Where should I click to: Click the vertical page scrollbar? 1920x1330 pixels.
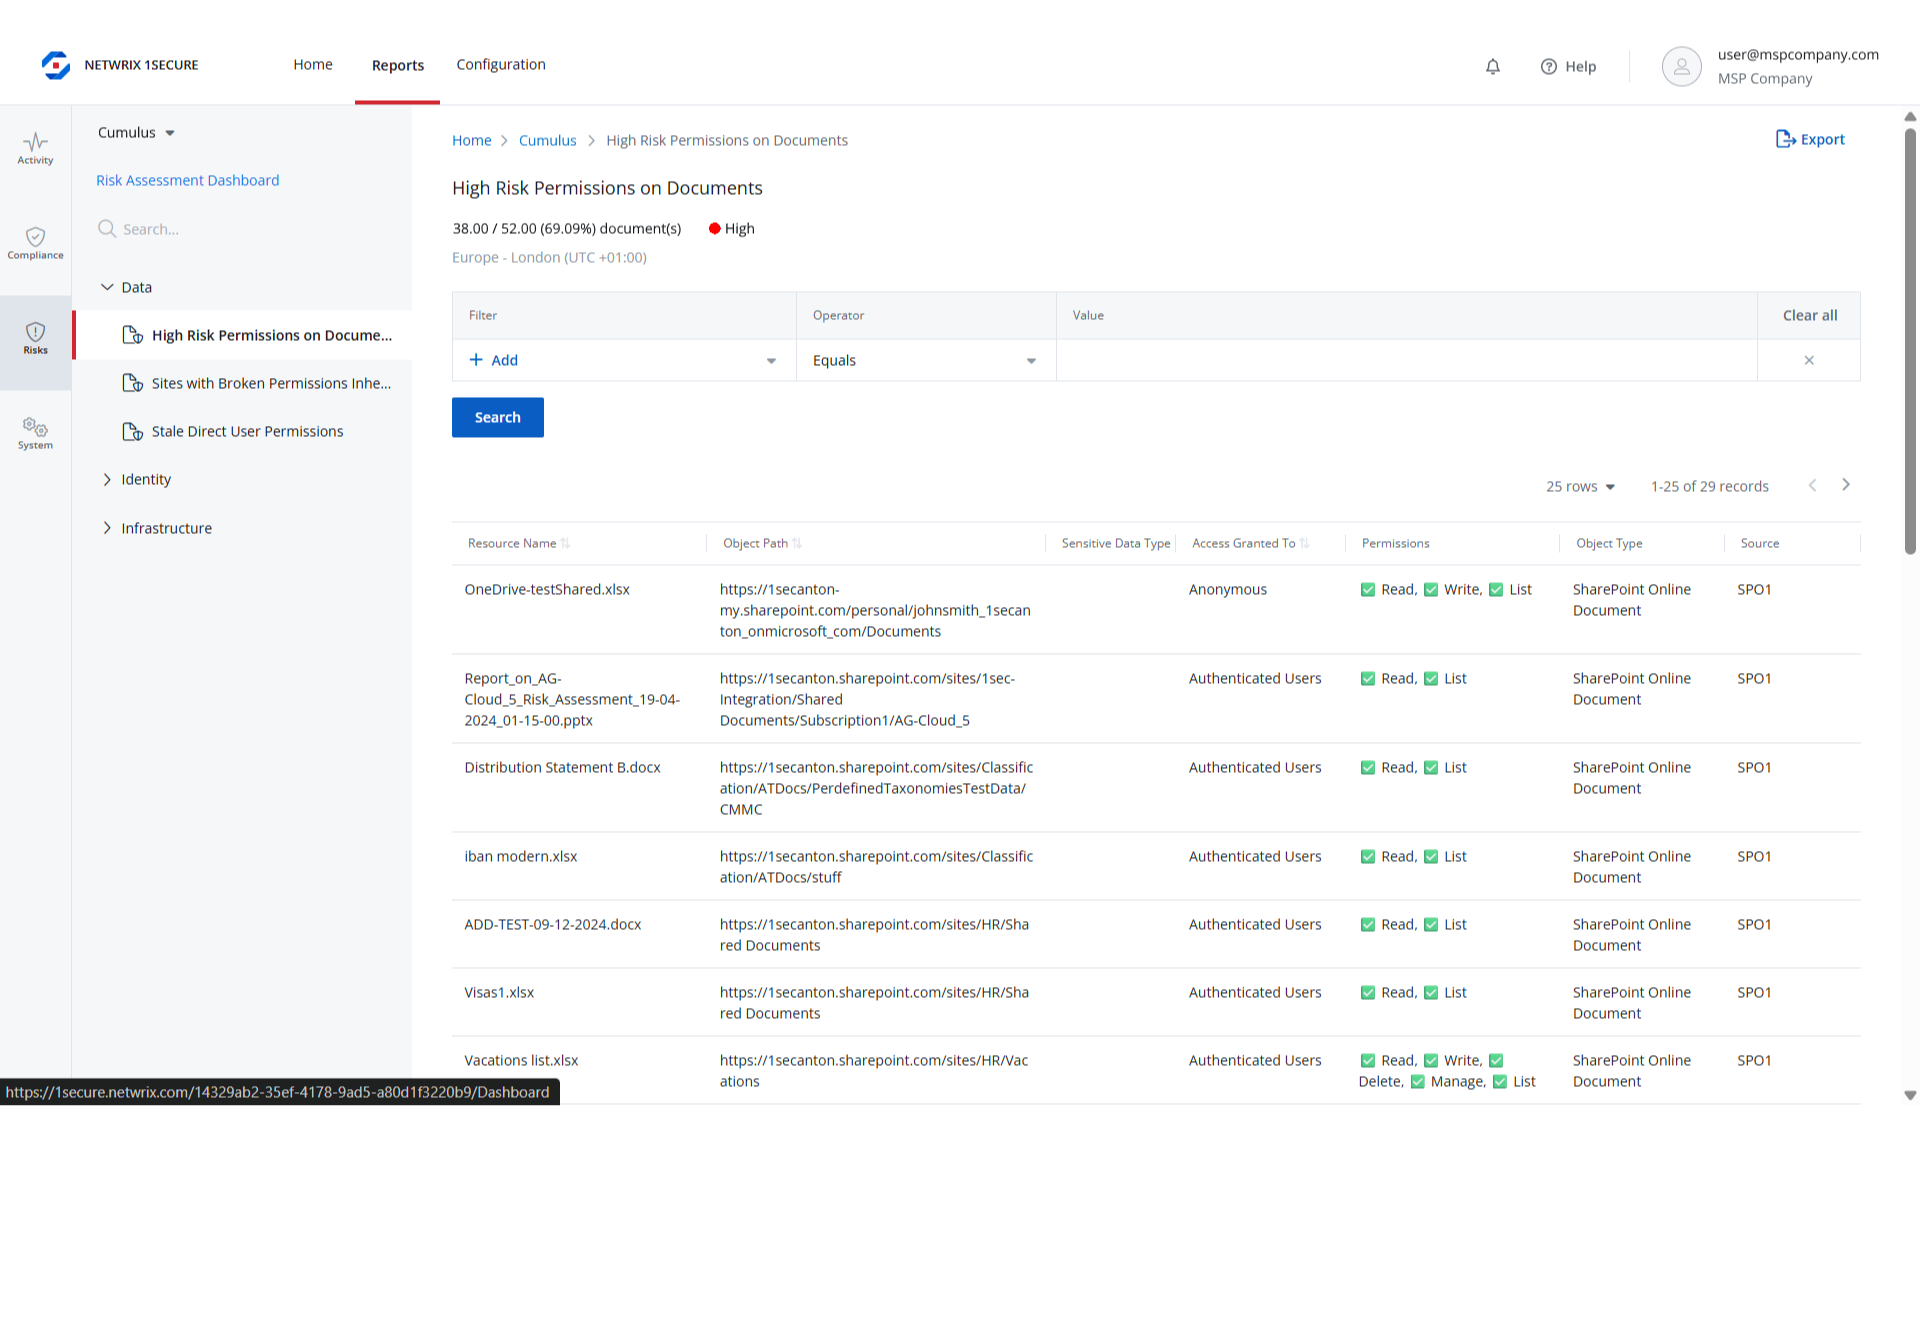(x=1910, y=340)
